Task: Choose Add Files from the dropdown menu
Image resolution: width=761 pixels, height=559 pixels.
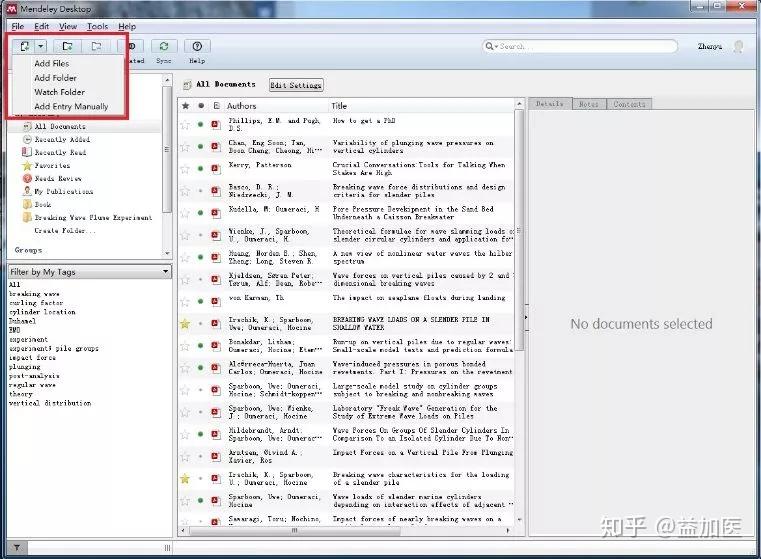Action: pos(52,63)
